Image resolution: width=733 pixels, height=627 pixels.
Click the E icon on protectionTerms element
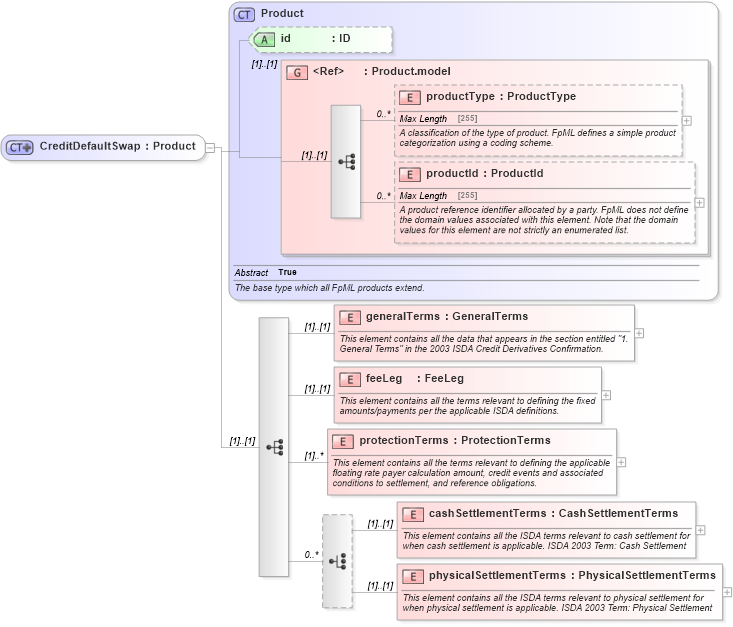(x=343, y=441)
